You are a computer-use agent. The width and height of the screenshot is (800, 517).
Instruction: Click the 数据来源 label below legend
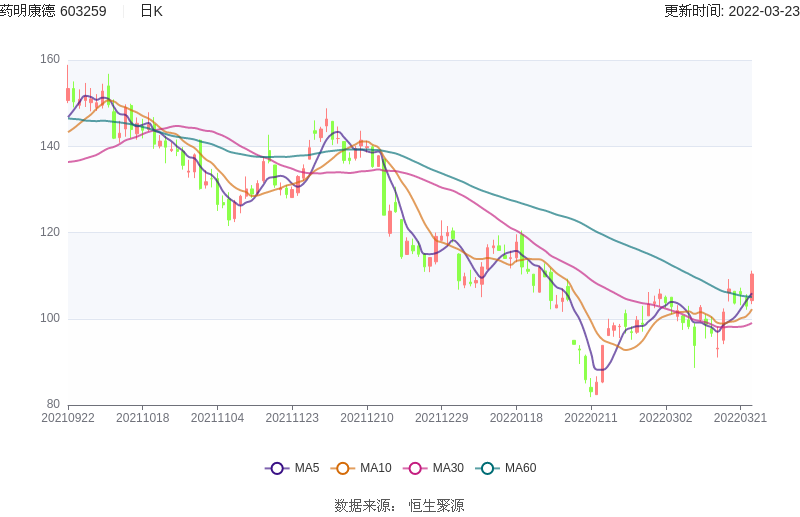[363, 506]
